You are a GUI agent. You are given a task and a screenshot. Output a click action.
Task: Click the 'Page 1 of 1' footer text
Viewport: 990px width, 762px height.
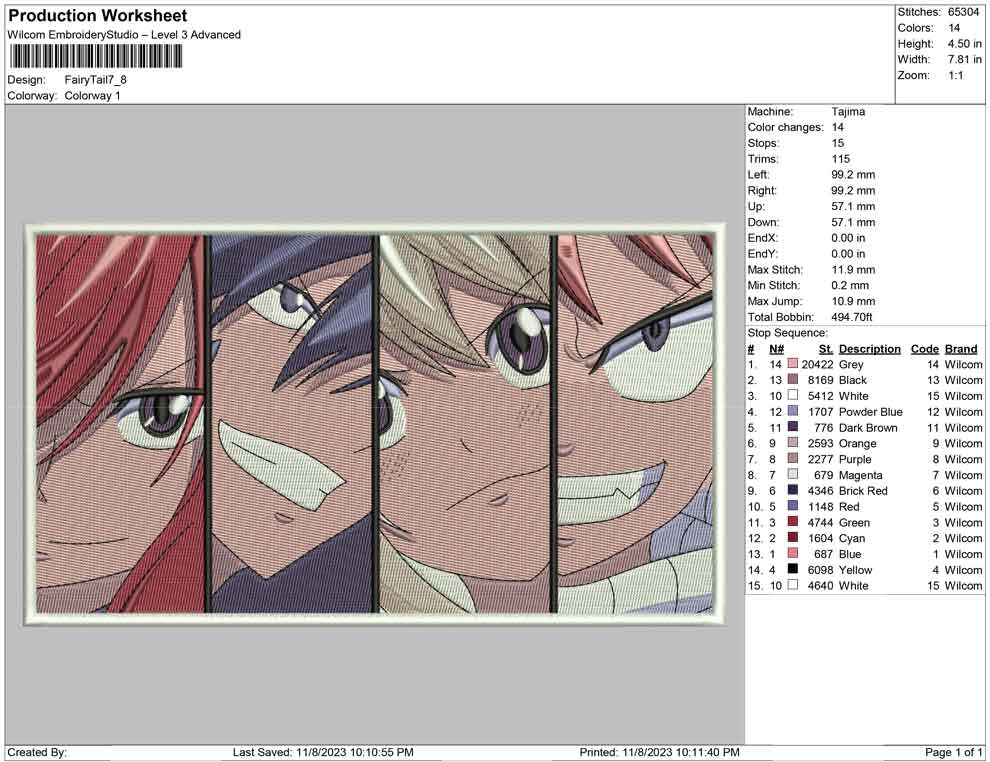point(953,752)
